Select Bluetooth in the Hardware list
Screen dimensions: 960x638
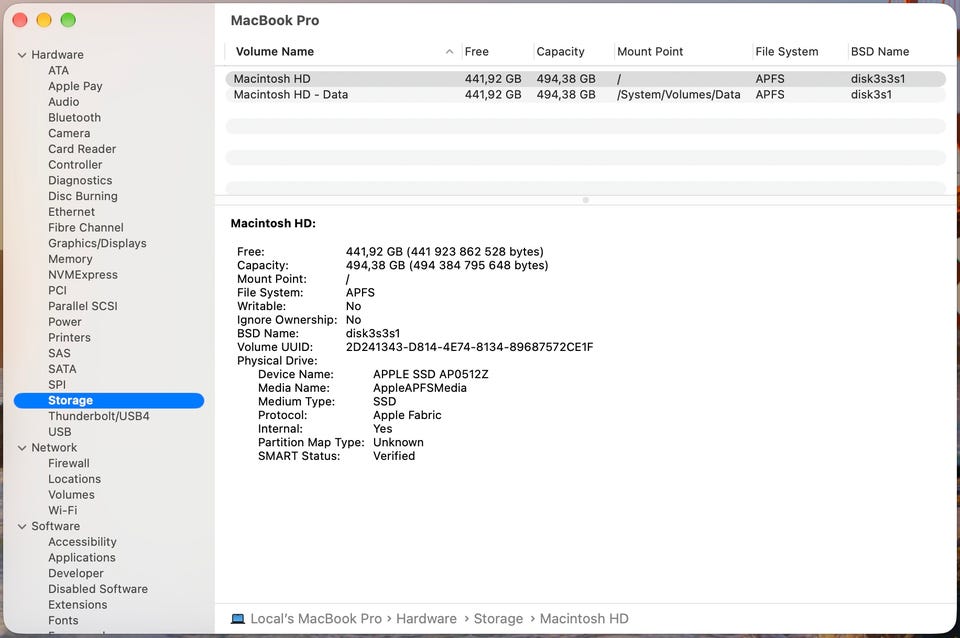tap(75, 118)
